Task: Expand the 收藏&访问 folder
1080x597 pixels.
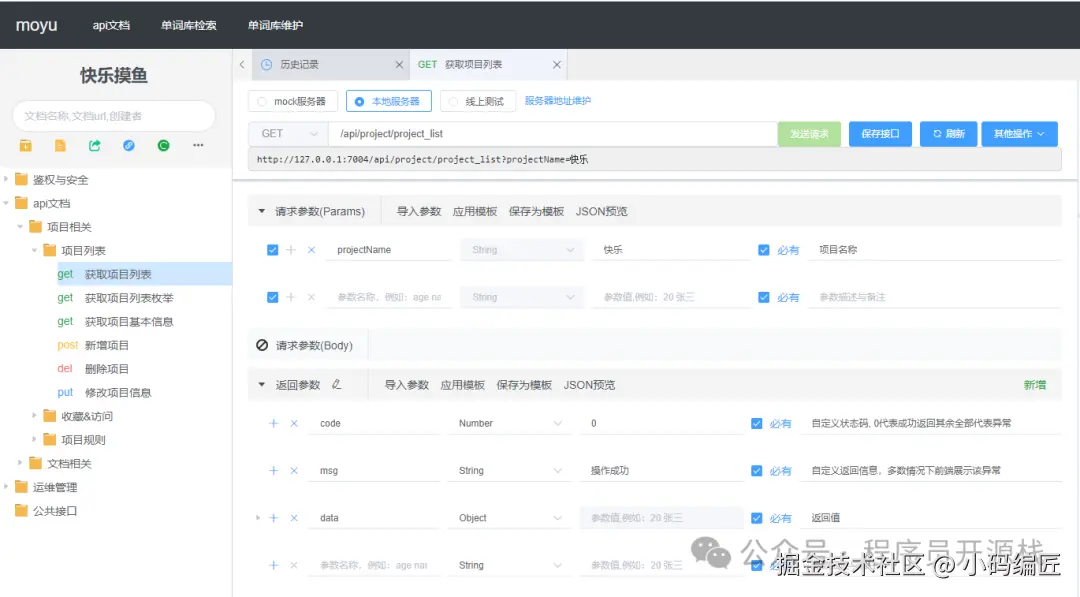Action: coord(34,416)
